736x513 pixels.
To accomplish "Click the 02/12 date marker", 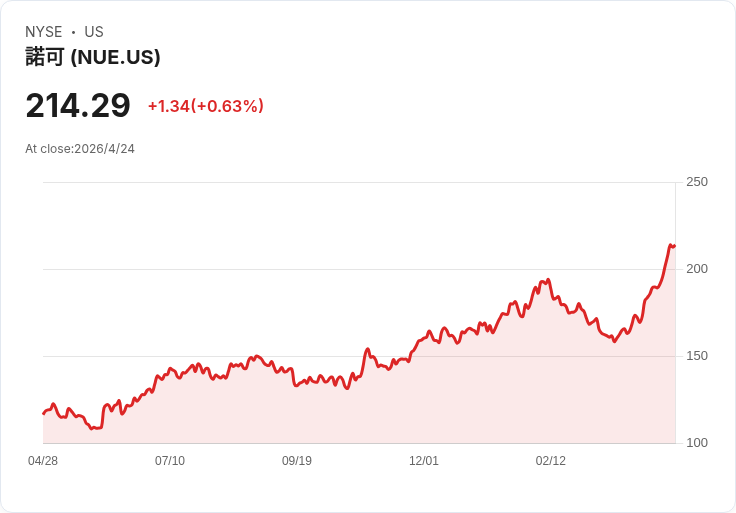I will click(551, 461).
